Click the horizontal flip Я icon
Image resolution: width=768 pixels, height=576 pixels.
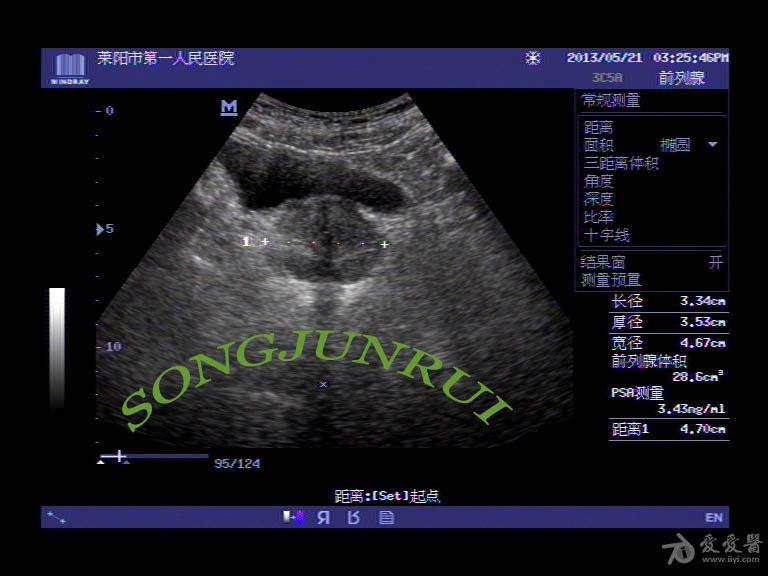(x=323, y=517)
